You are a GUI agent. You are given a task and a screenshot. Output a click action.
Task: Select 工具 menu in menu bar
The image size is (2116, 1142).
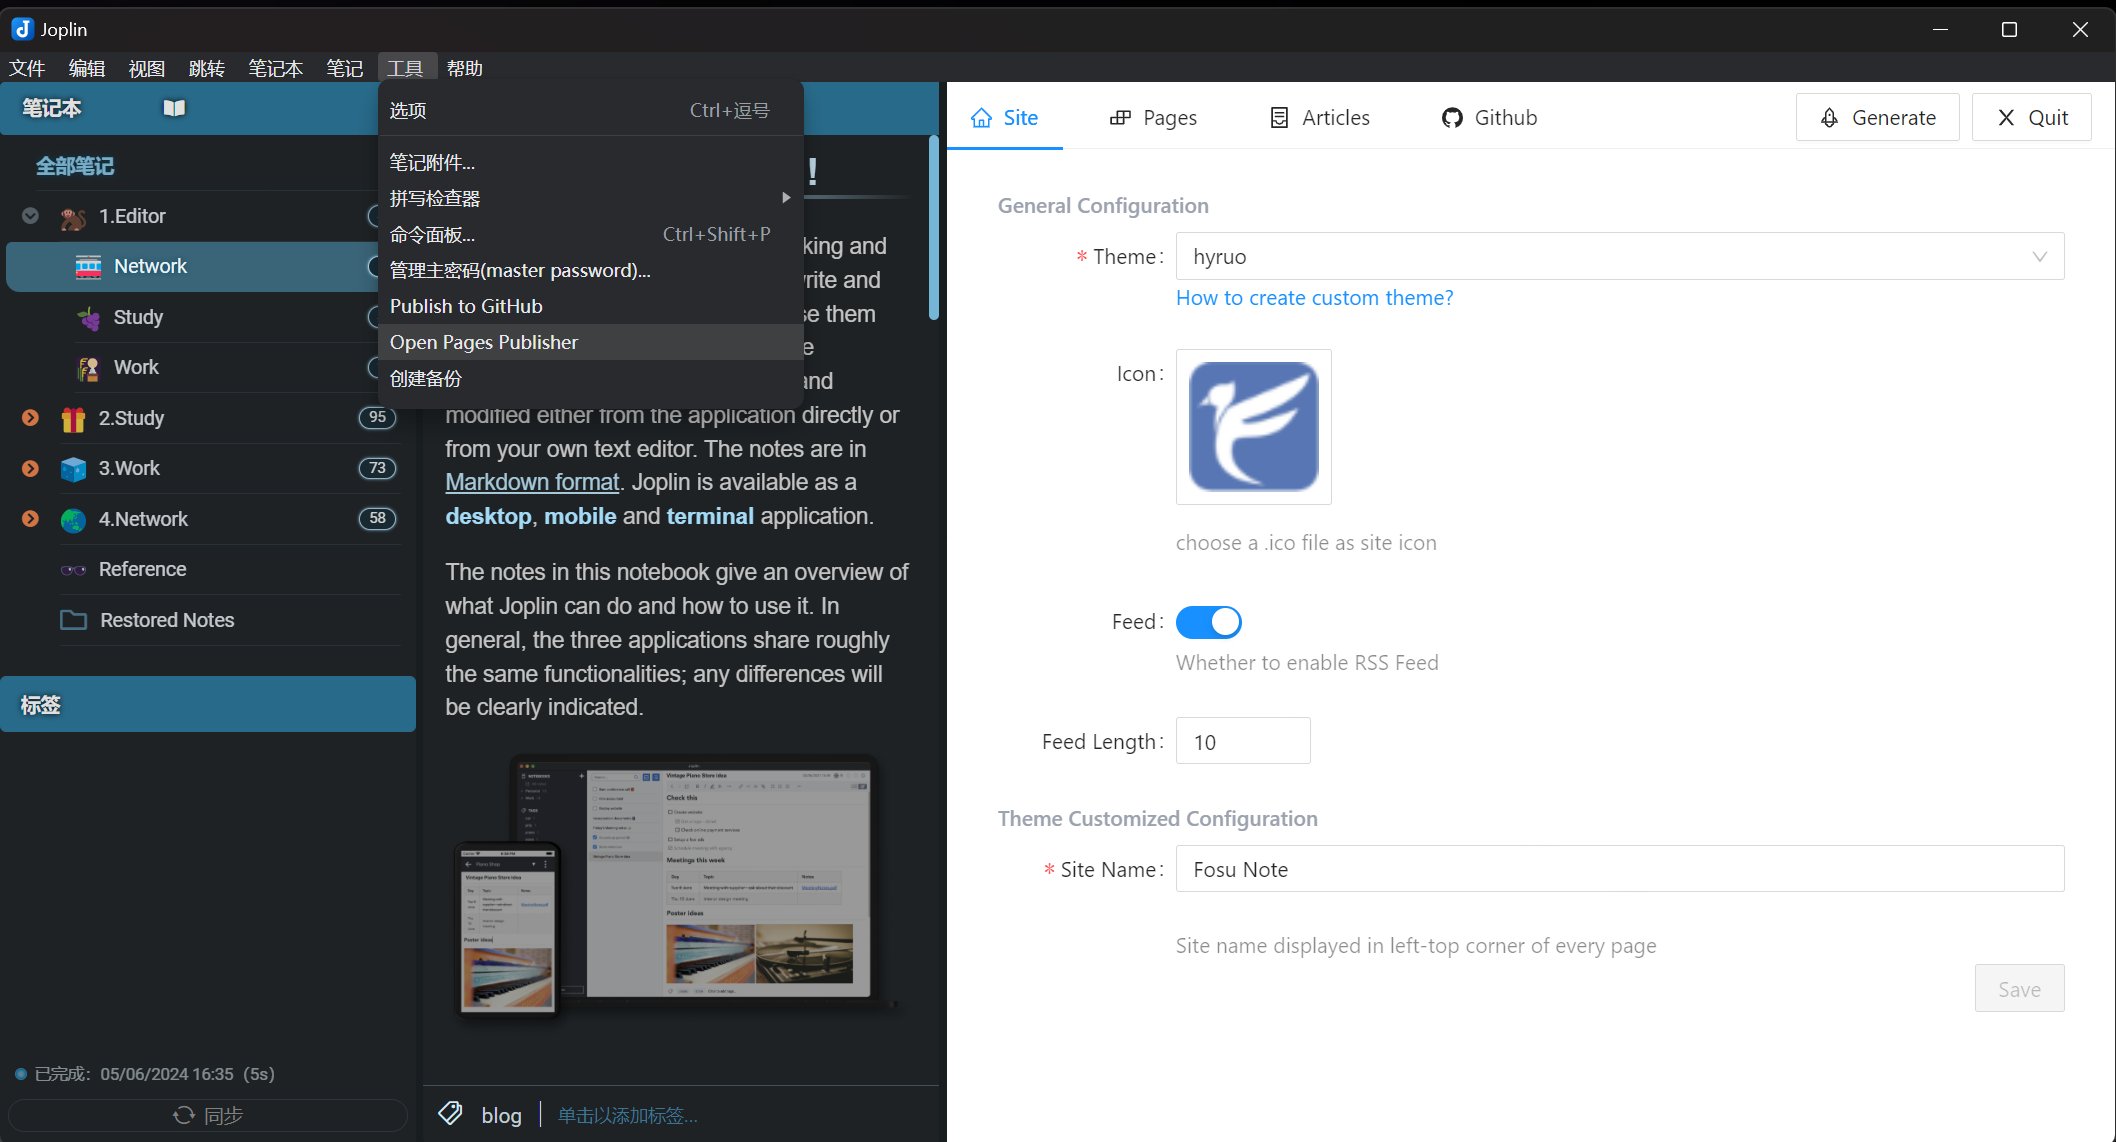click(405, 68)
